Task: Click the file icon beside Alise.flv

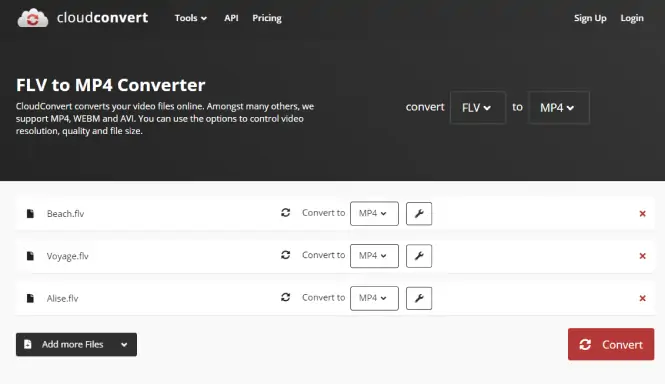Action: (30, 298)
